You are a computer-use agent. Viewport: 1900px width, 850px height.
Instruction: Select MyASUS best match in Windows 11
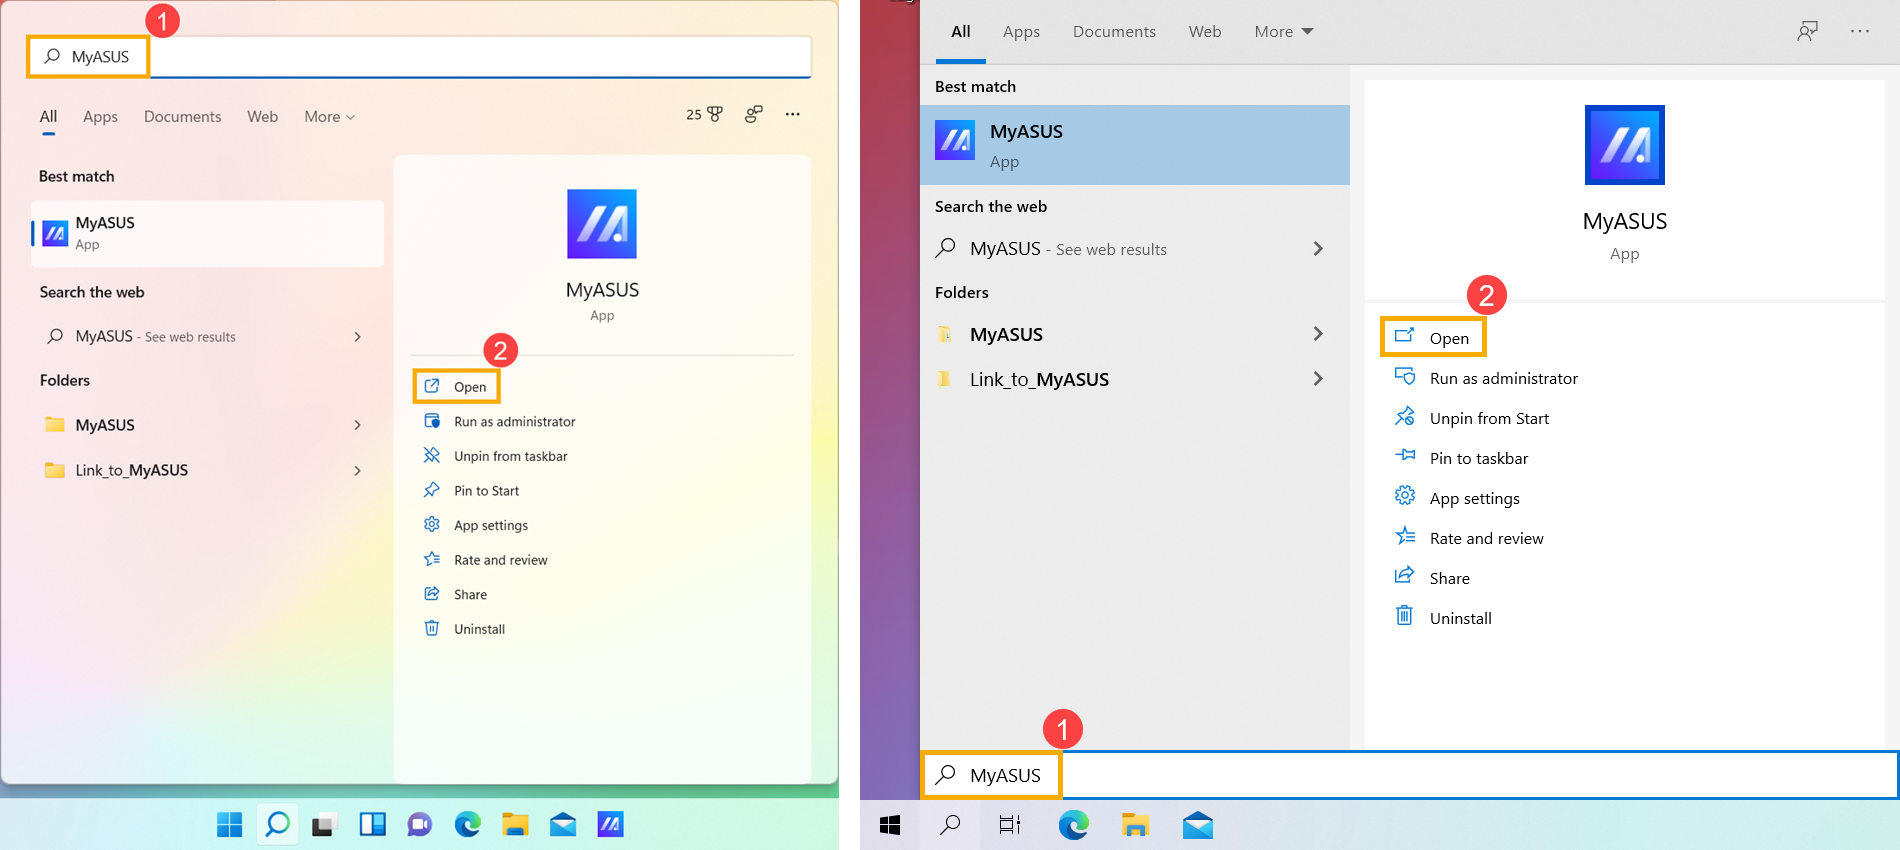pos(207,234)
